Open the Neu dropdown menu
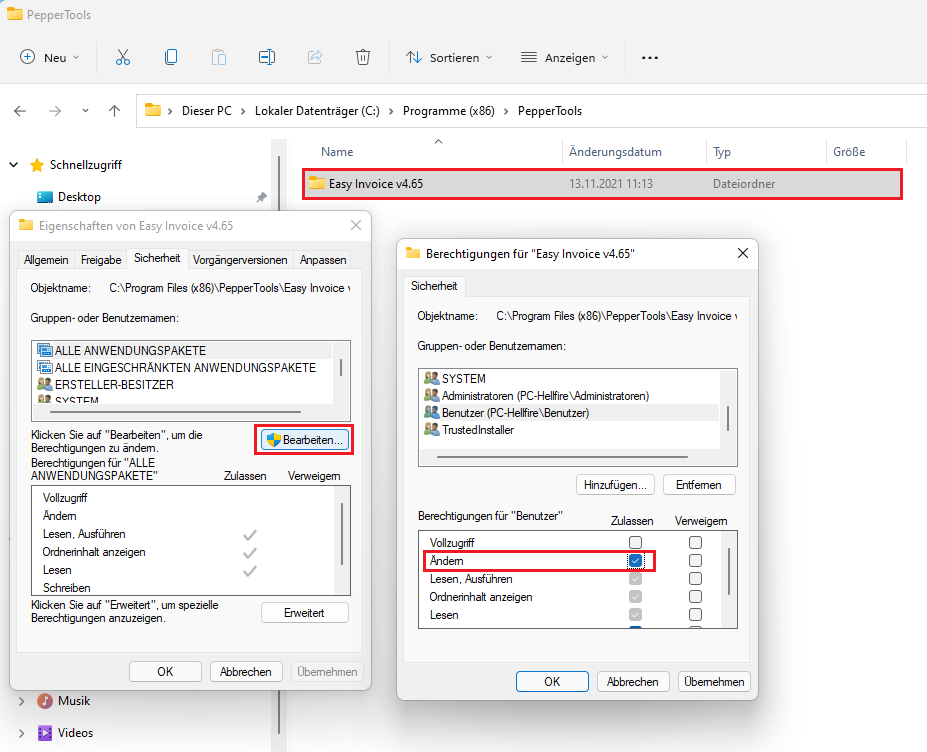Image resolution: width=927 pixels, height=752 pixels. [x=50, y=57]
